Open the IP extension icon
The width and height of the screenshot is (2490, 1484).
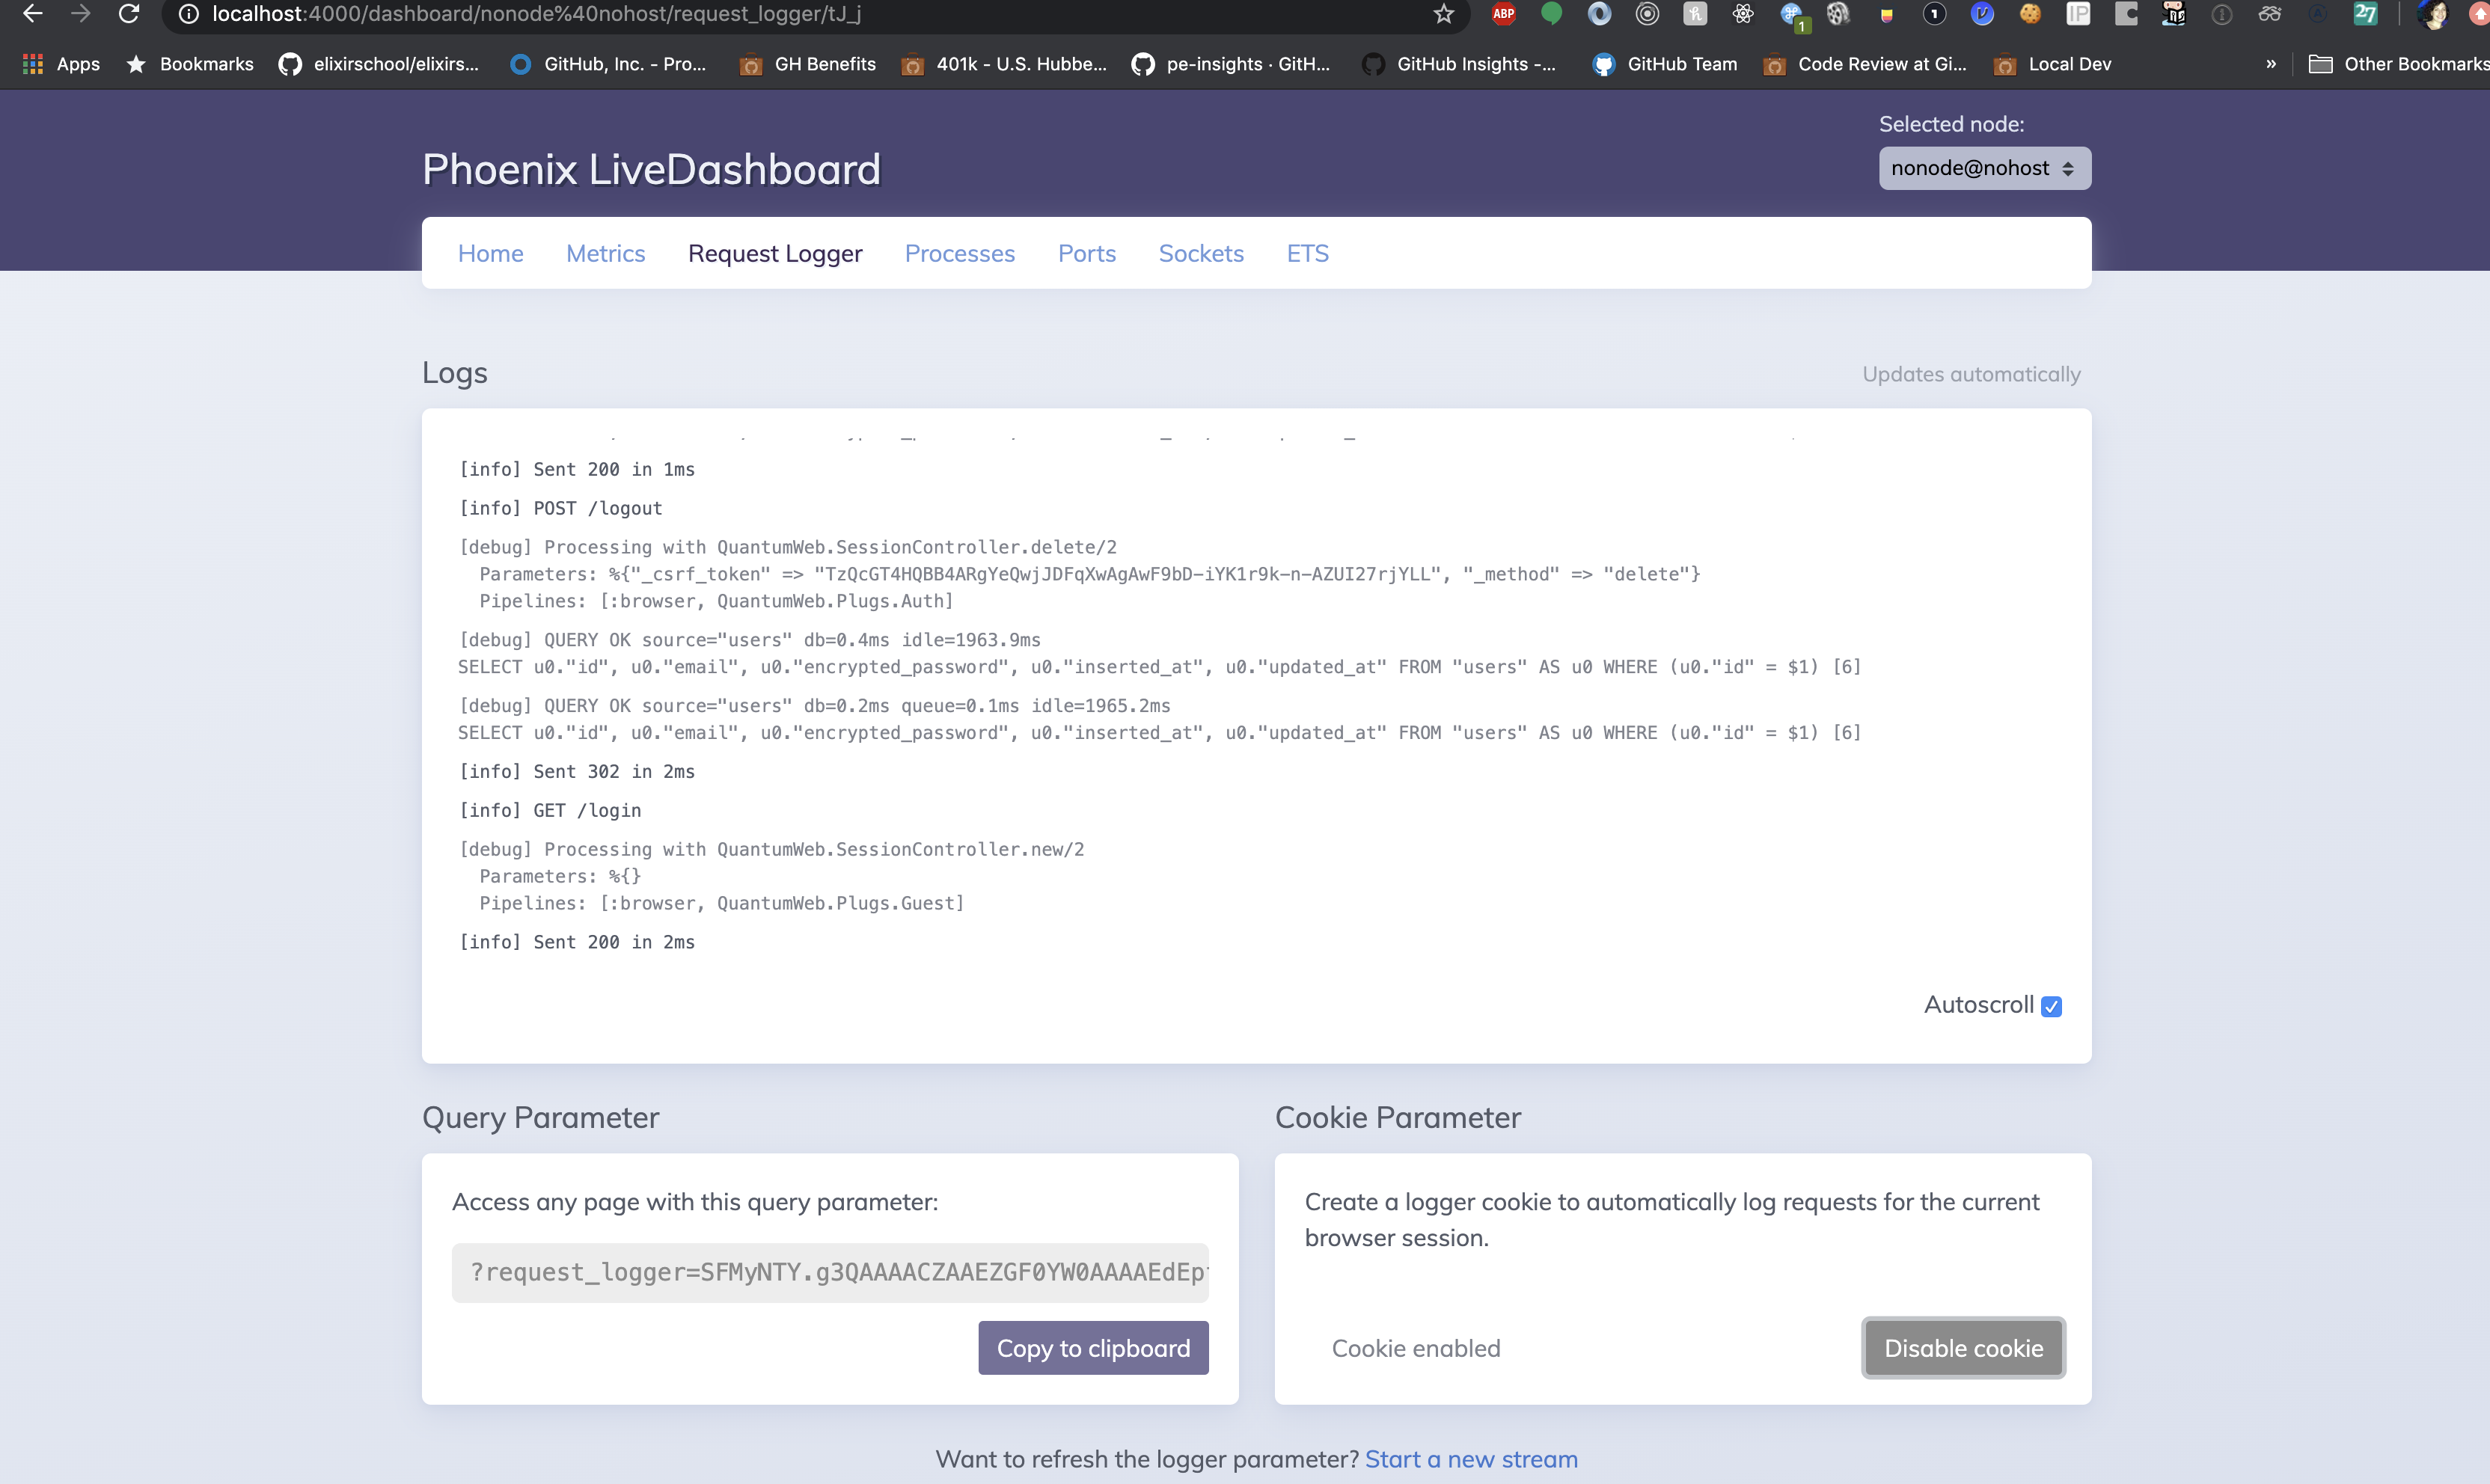(2078, 14)
